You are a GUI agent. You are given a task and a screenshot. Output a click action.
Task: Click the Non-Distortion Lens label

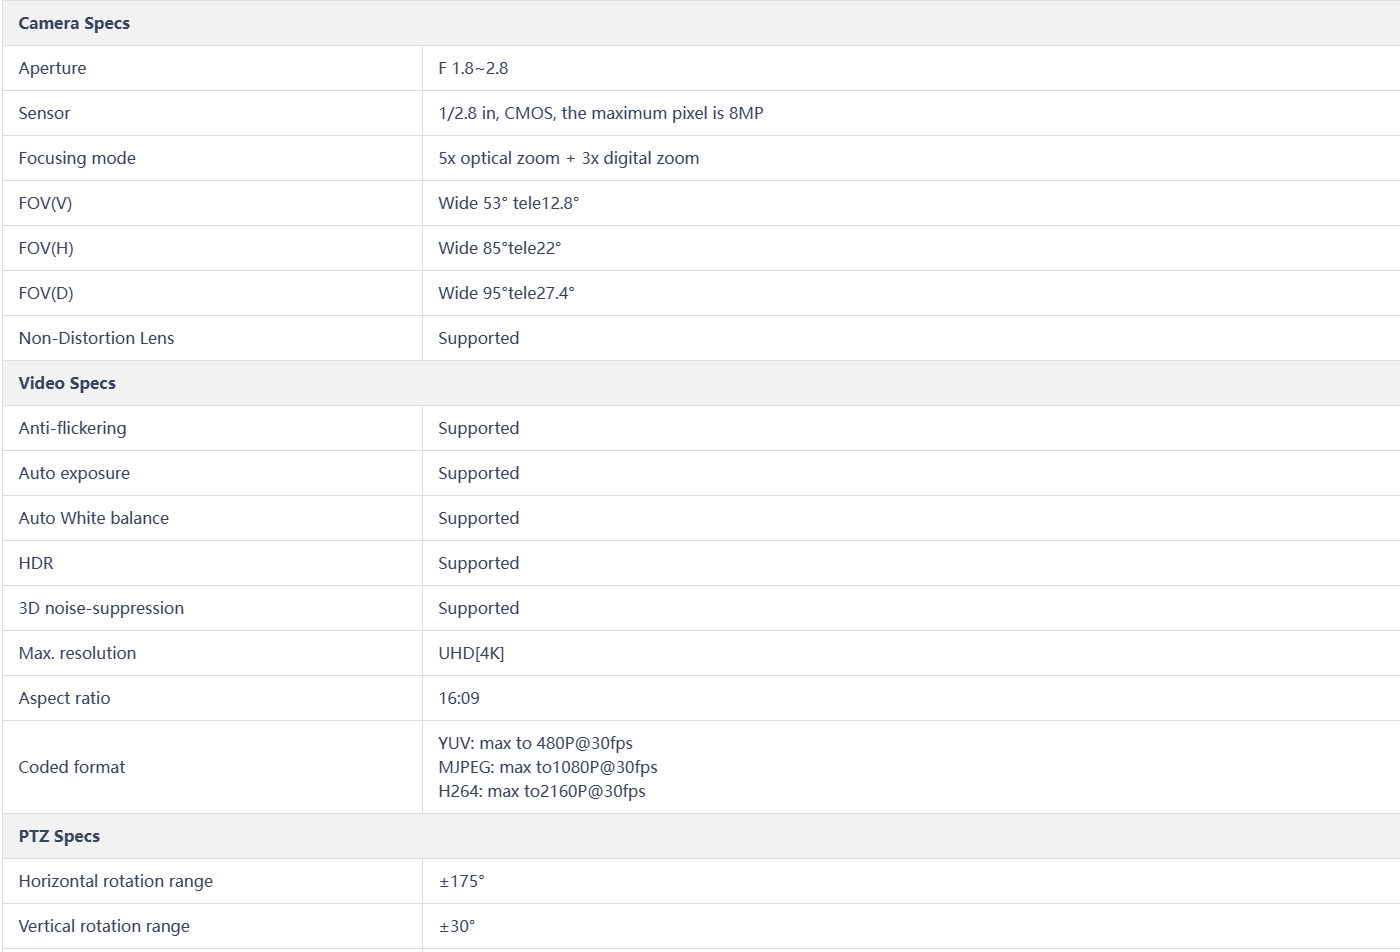click(96, 338)
